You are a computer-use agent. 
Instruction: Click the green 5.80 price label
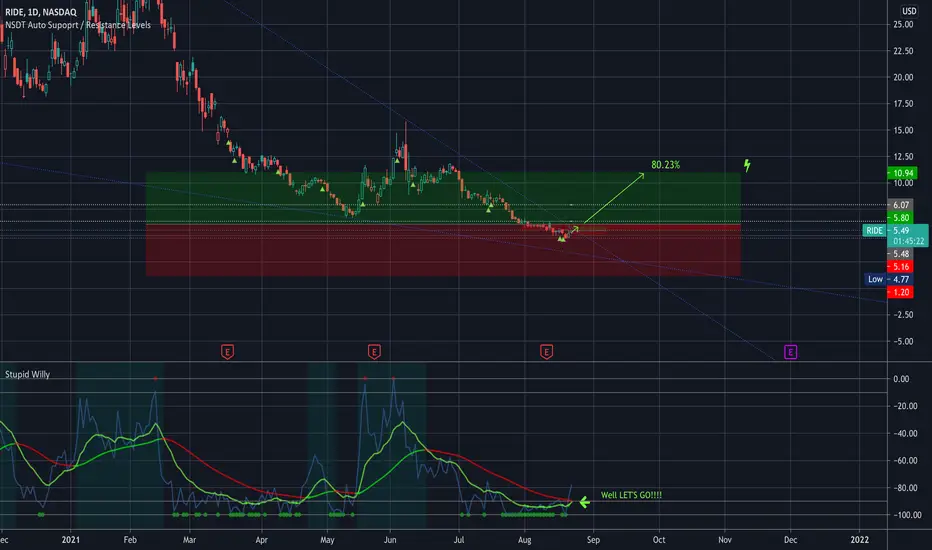point(900,218)
